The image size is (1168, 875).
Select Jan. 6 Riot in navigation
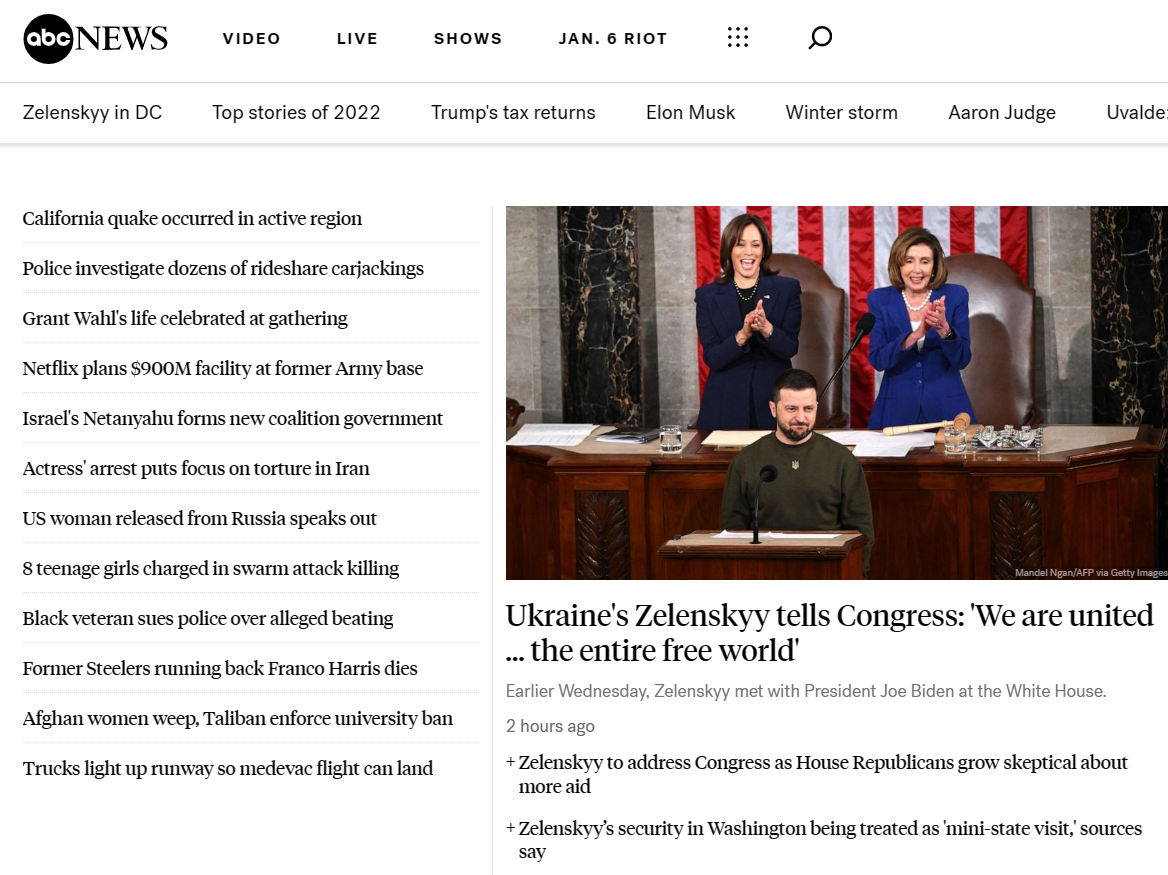pos(612,39)
